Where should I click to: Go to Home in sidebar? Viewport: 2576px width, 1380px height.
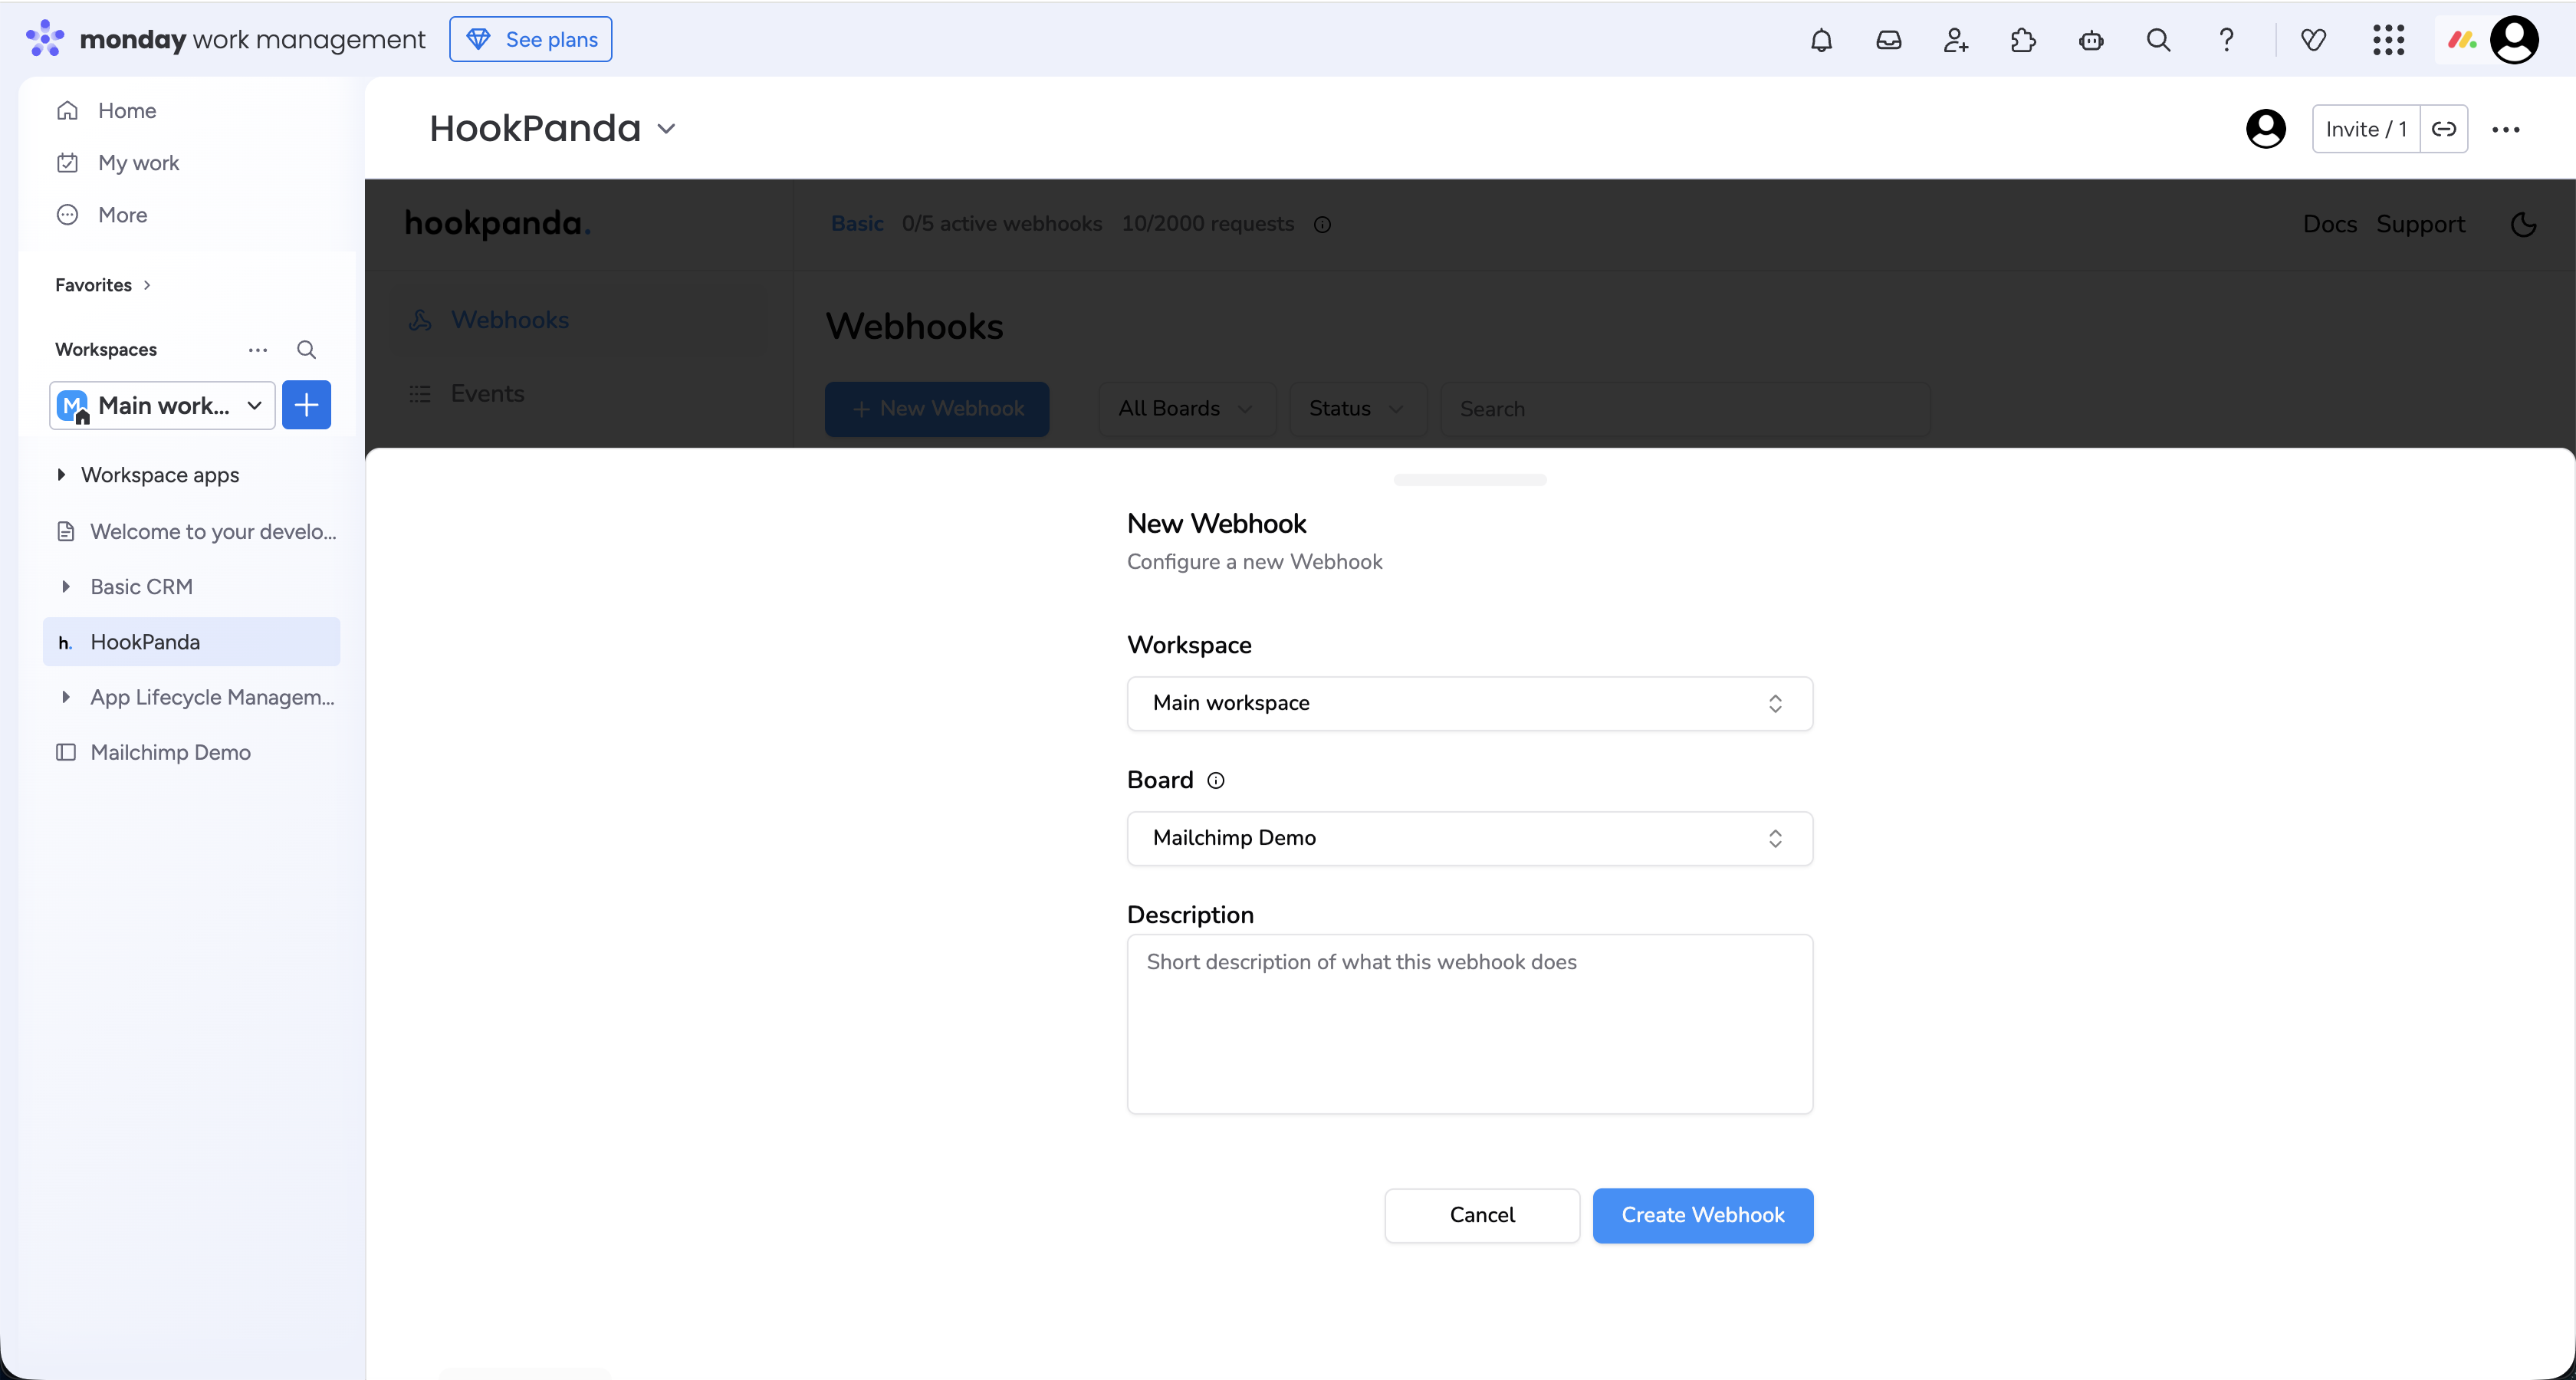click(126, 110)
